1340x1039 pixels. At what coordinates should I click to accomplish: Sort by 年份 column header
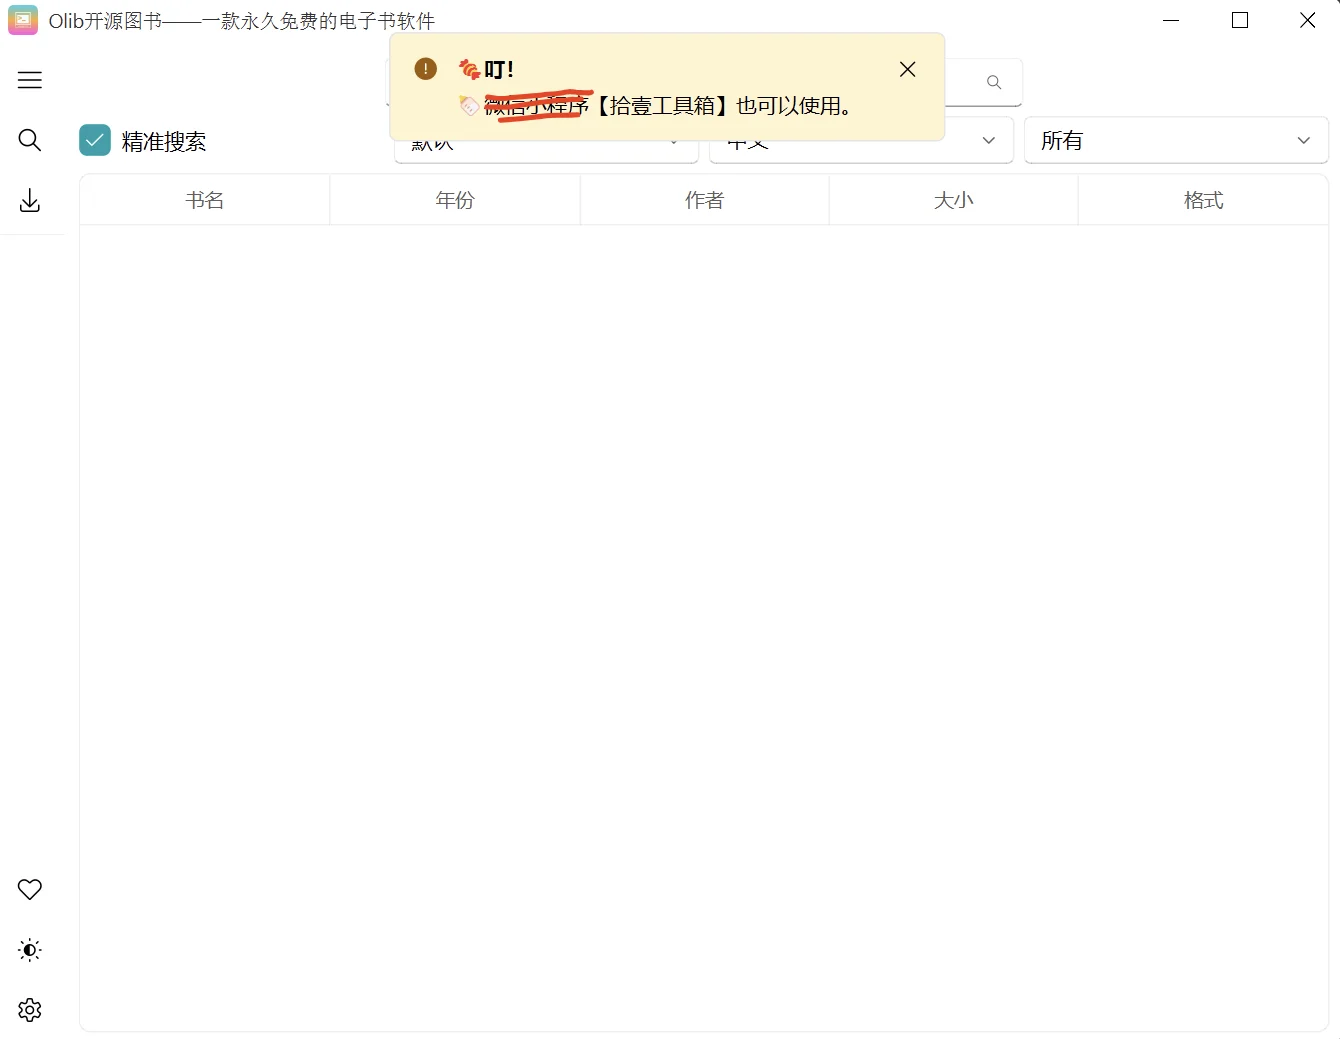[455, 200]
